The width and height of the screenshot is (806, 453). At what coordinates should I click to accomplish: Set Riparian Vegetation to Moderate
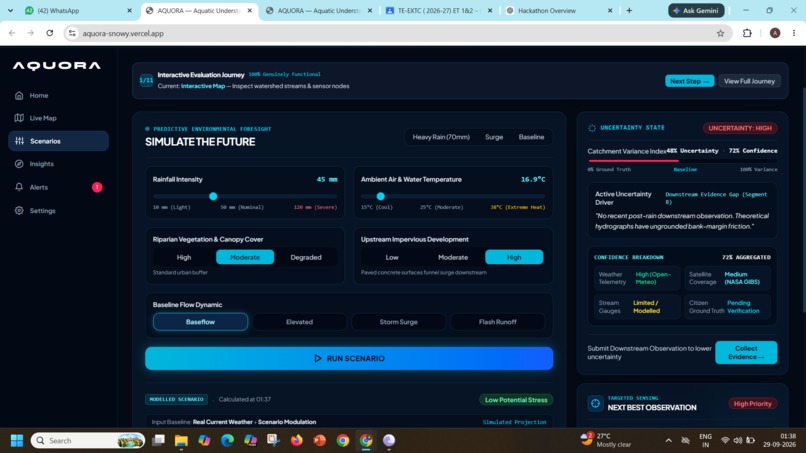click(245, 257)
